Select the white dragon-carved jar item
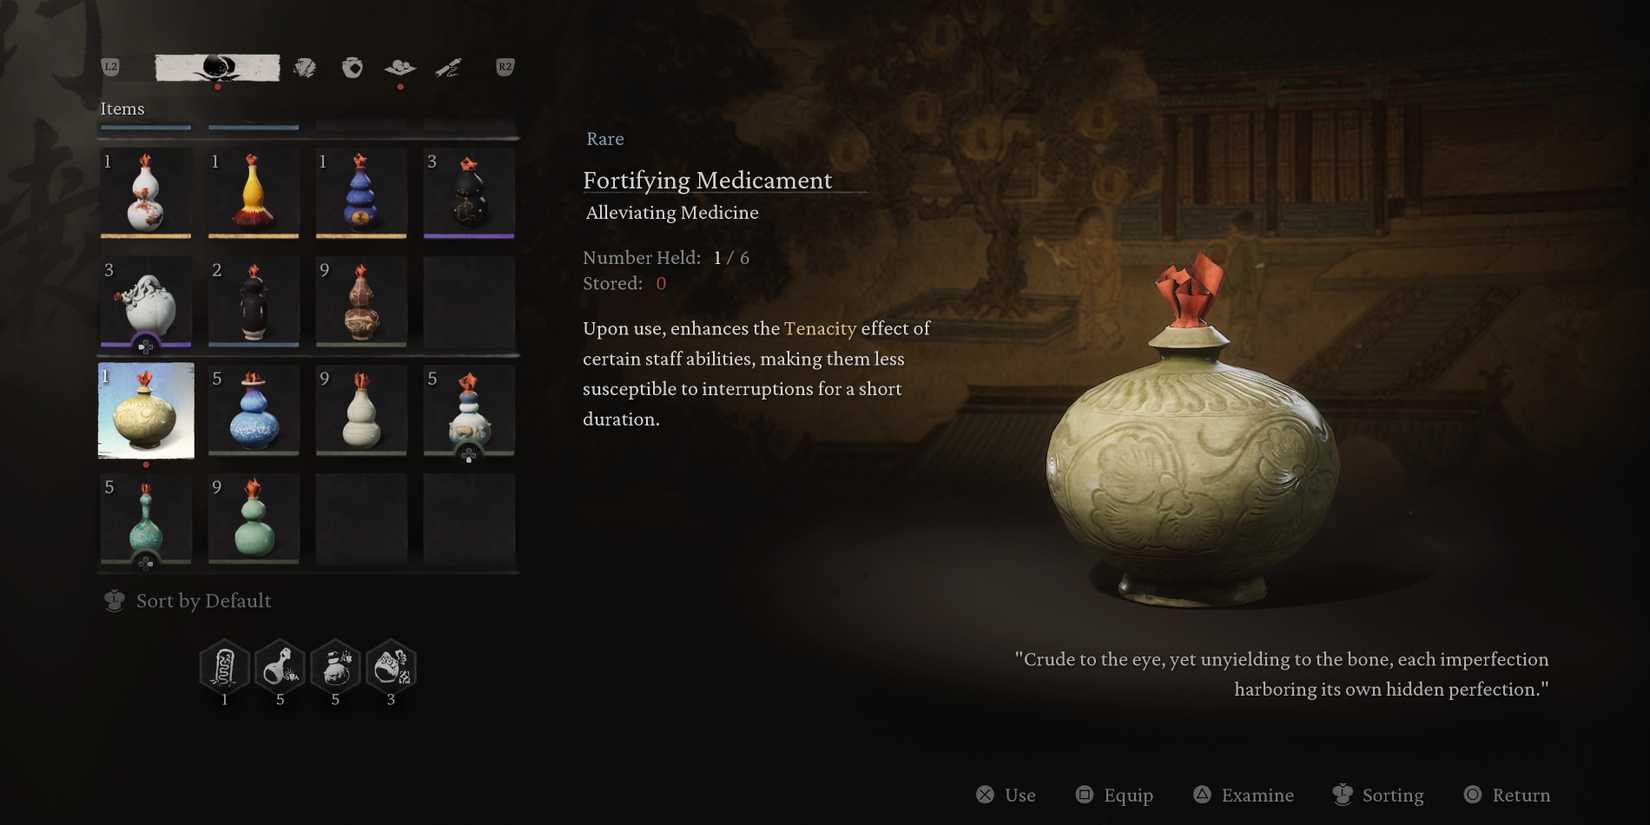 [x=145, y=301]
